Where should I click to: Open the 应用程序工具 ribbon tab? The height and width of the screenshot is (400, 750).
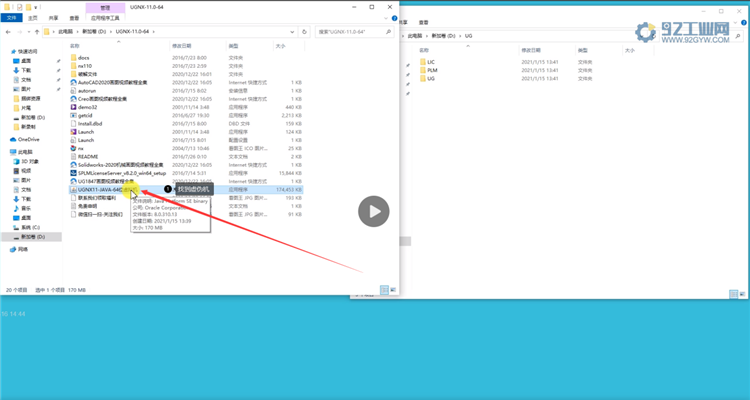(105, 18)
